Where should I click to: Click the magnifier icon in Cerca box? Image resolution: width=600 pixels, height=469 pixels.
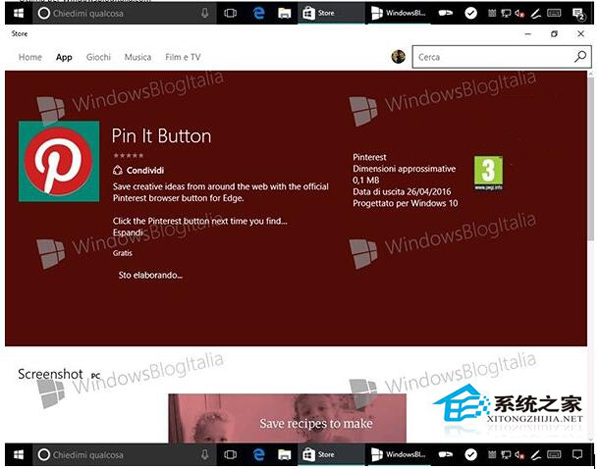[x=580, y=57]
